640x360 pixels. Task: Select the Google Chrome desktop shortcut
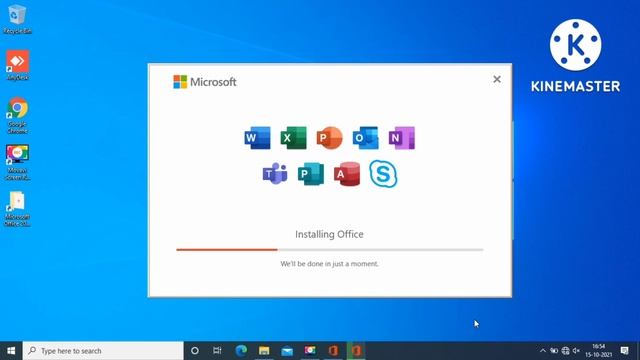click(x=17, y=116)
